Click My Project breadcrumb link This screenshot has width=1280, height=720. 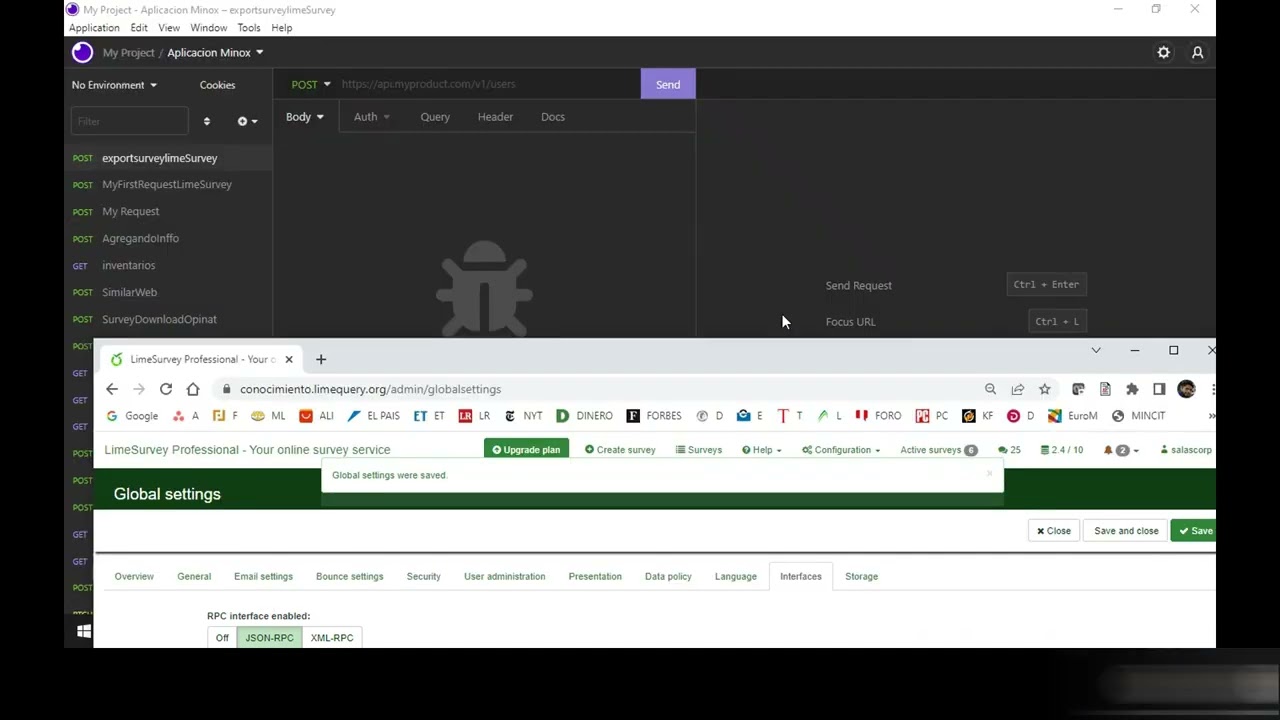(x=128, y=52)
